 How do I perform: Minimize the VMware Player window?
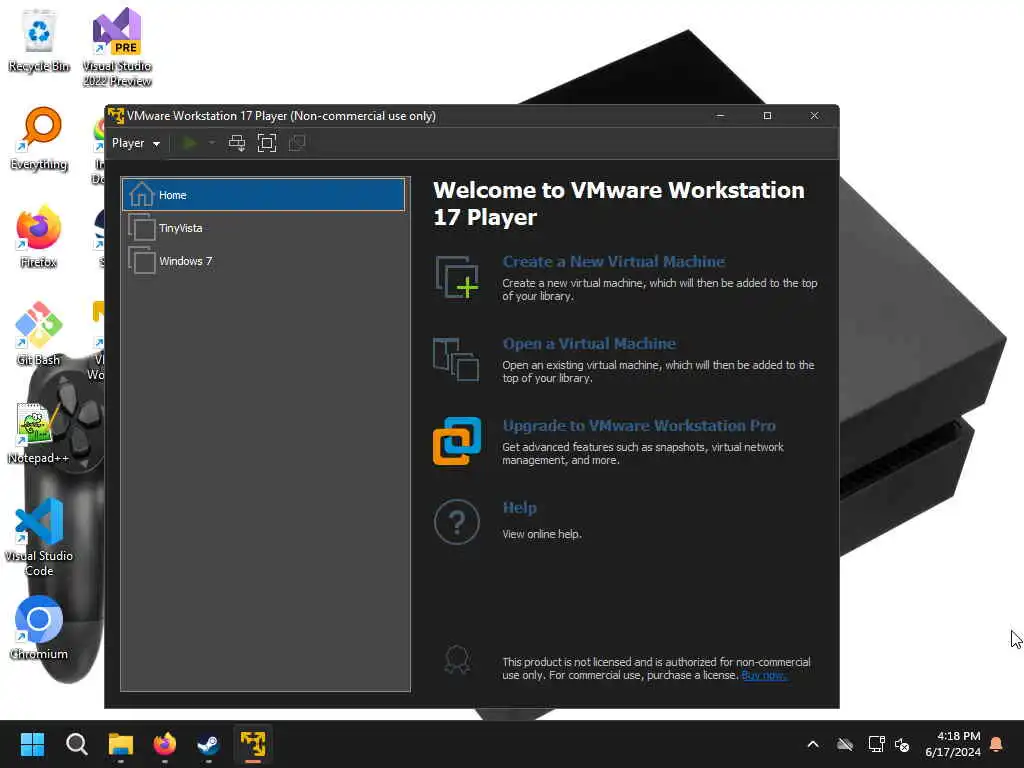[x=720, y=116]
